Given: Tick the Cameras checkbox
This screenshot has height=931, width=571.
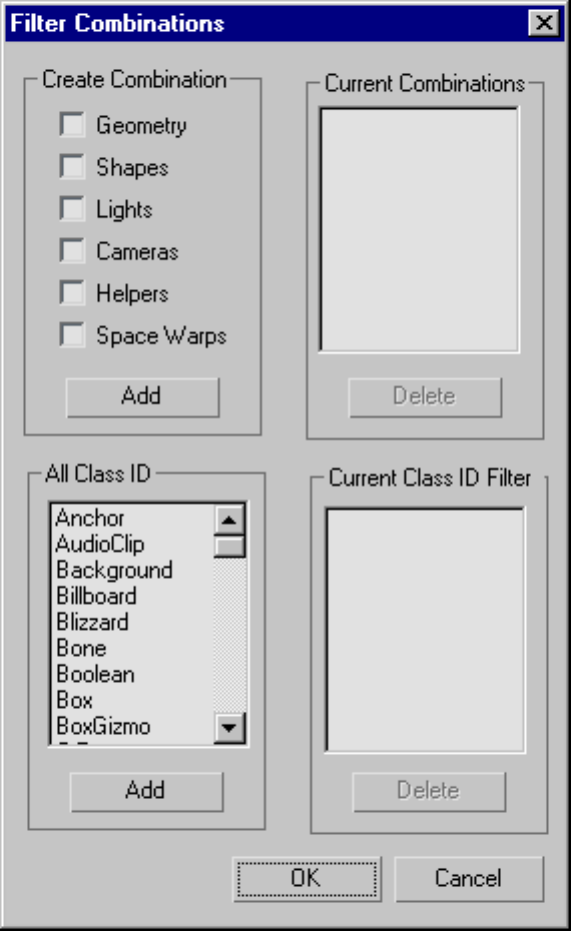Looking at the screenshot, I should [x=72, y=251].
